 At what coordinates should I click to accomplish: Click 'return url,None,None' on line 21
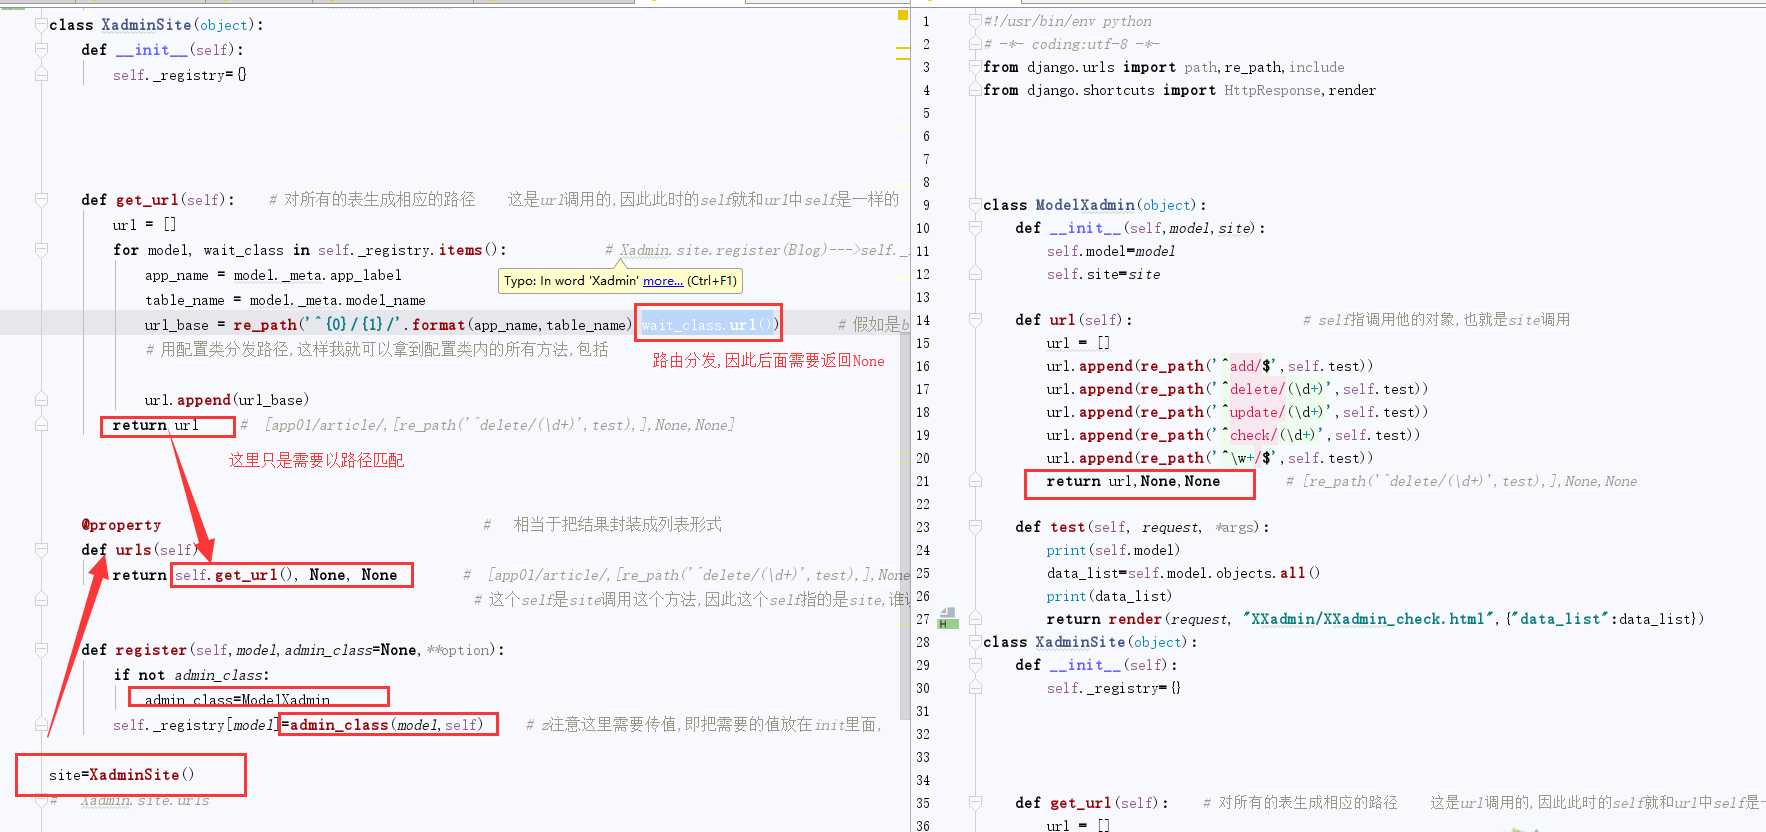click(1133, 481)
